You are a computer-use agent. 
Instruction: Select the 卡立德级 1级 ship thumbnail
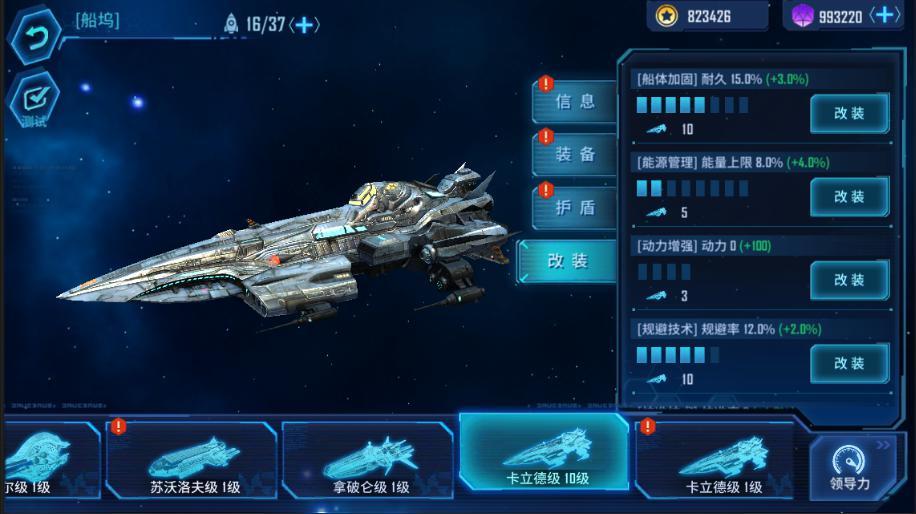point(720,460)
